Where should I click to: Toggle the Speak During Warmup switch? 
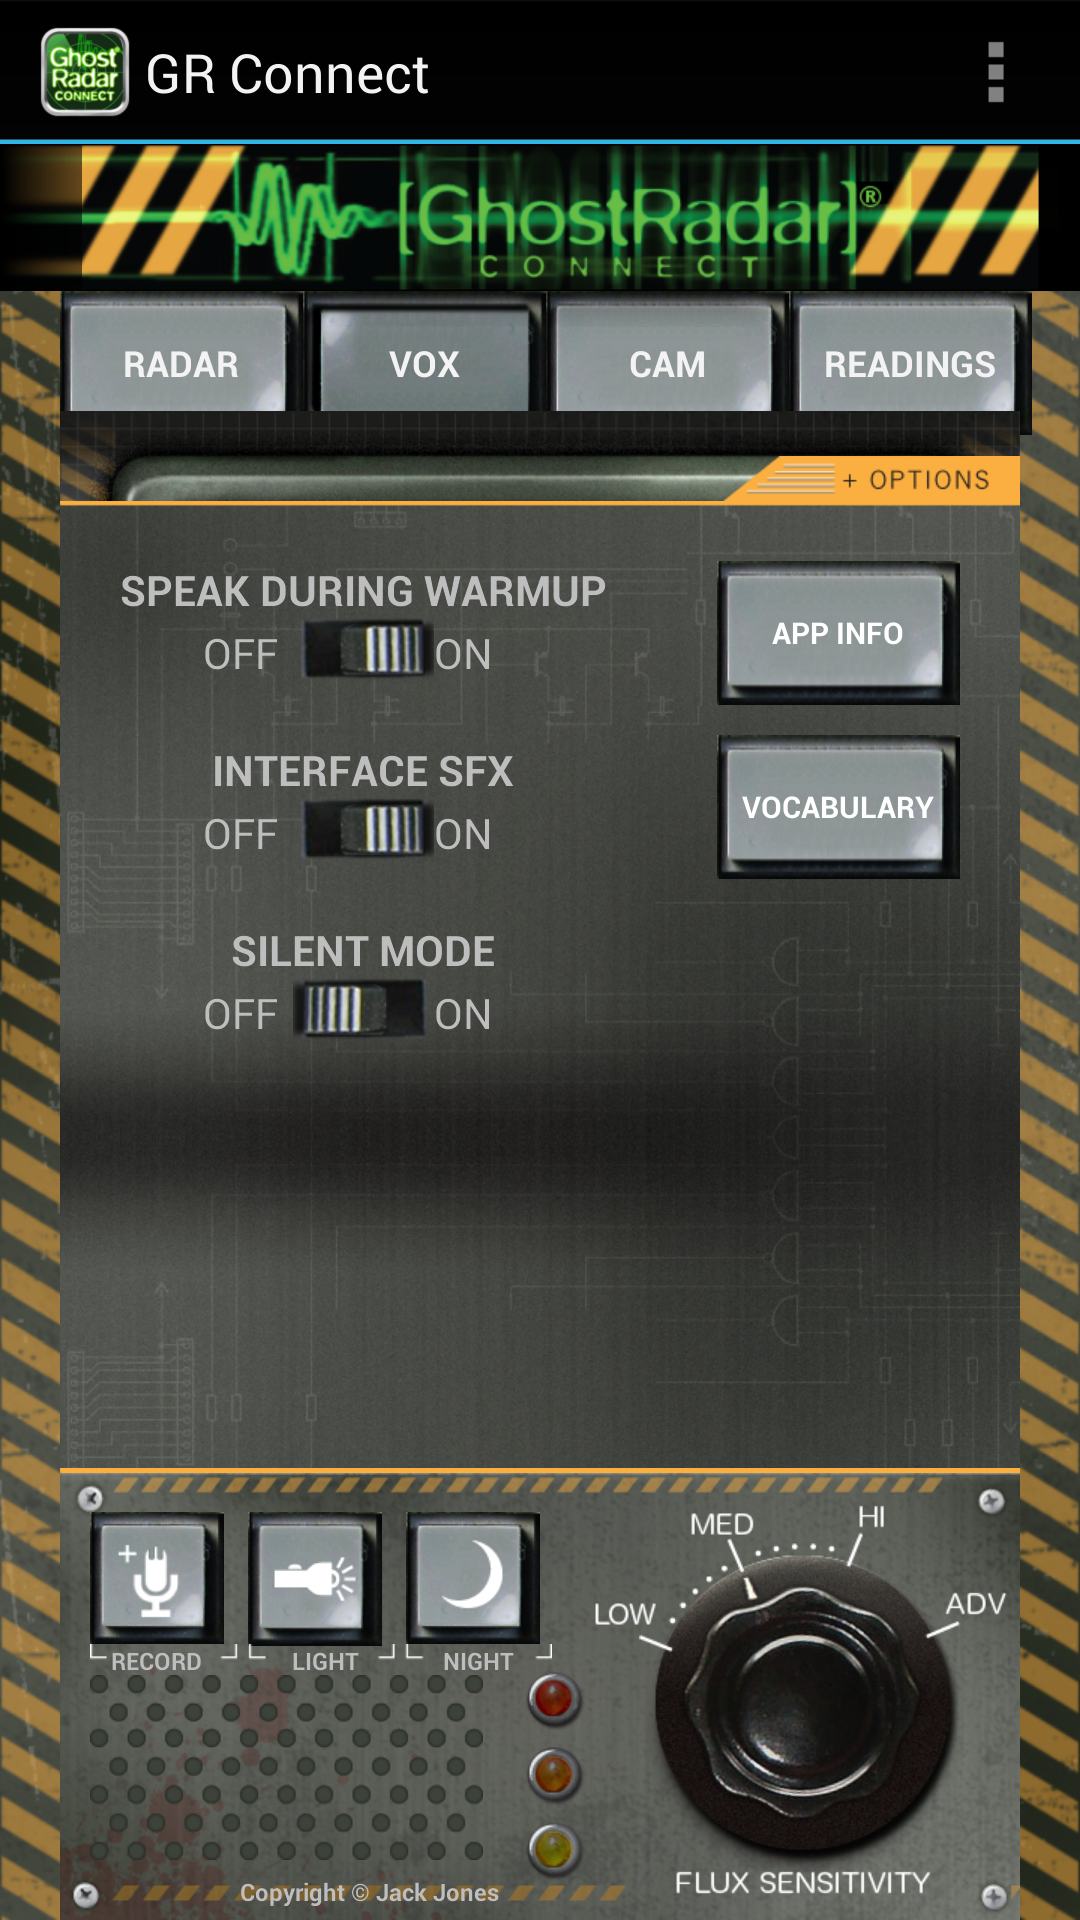[x=364, y=649]
